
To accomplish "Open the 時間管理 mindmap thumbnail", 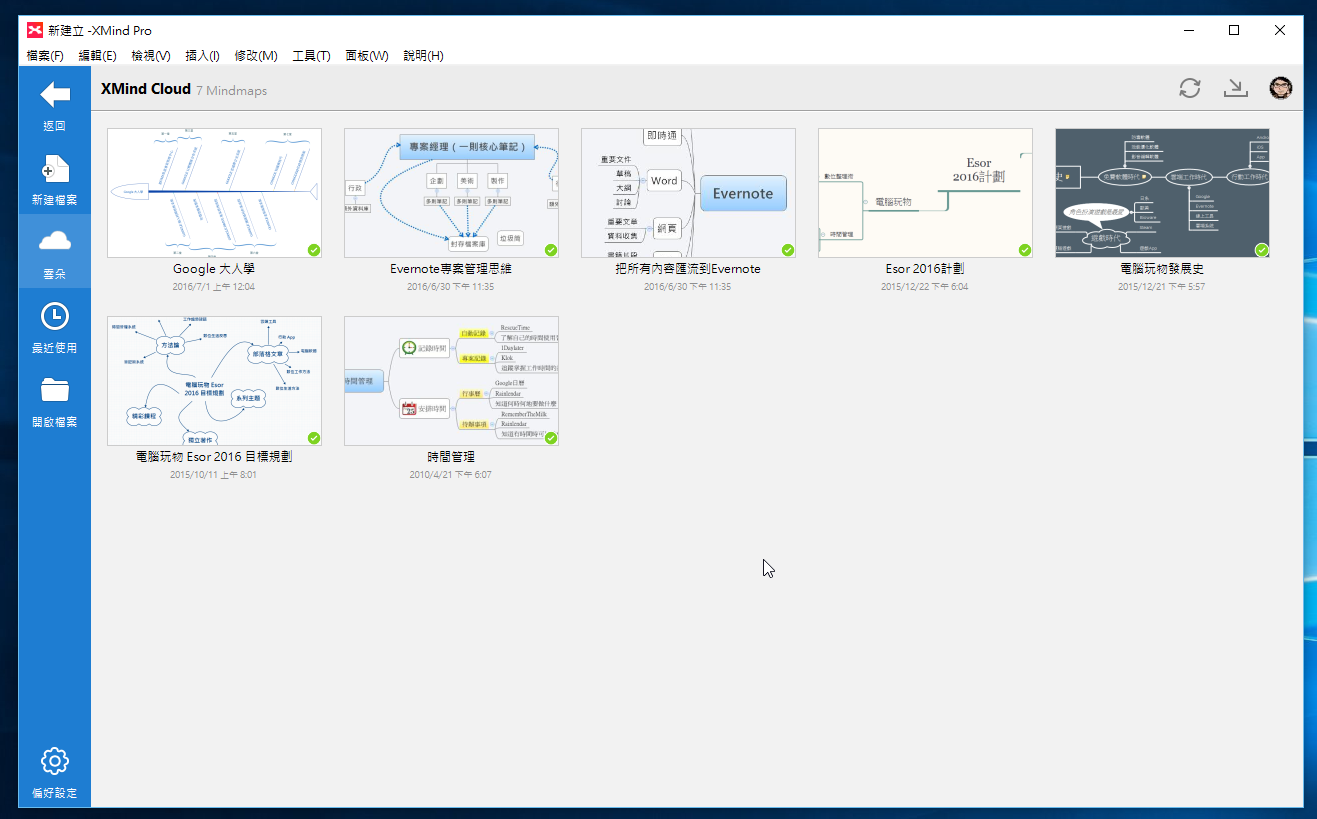I will click(x=451, y=381).
